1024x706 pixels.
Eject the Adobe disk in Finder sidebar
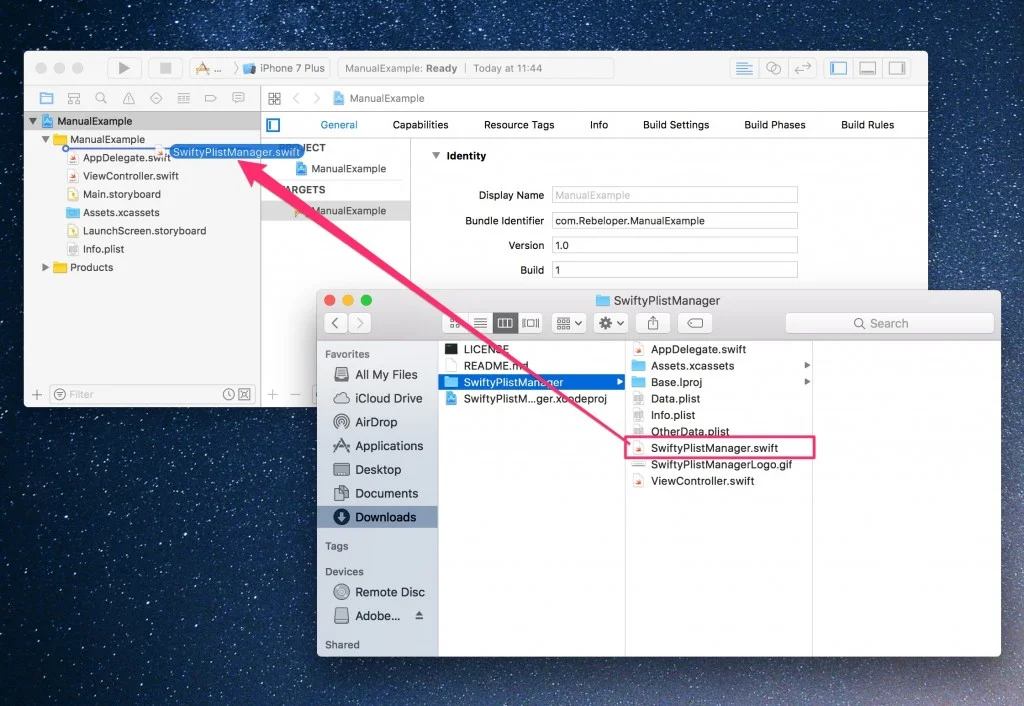(419, 615)
